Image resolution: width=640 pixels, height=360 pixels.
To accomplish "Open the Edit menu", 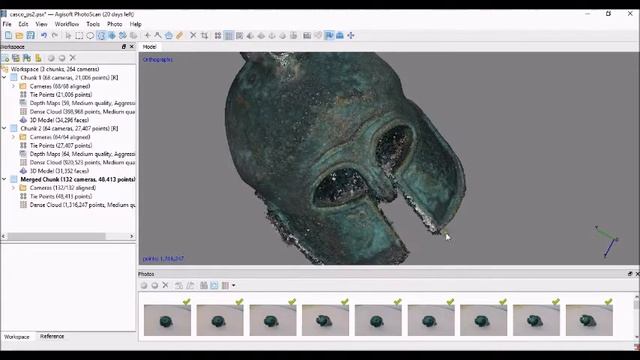I will tap(23, 24).
